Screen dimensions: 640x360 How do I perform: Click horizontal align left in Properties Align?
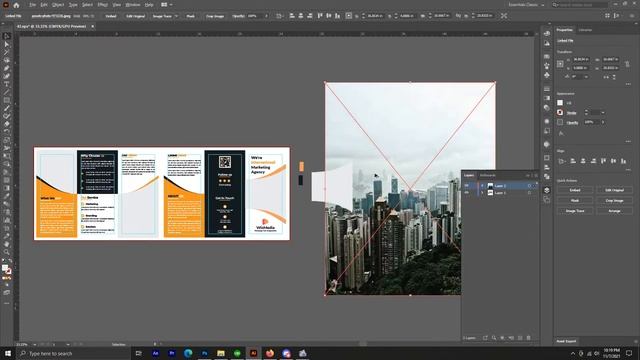[573, 161]
